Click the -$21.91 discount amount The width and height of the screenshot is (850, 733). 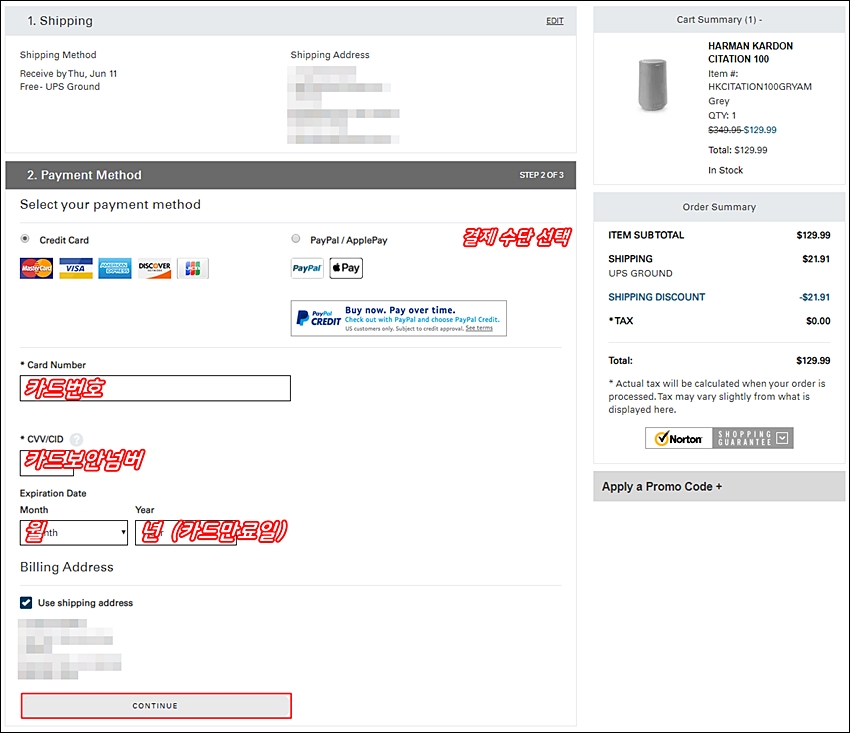[x=815, y=297]
